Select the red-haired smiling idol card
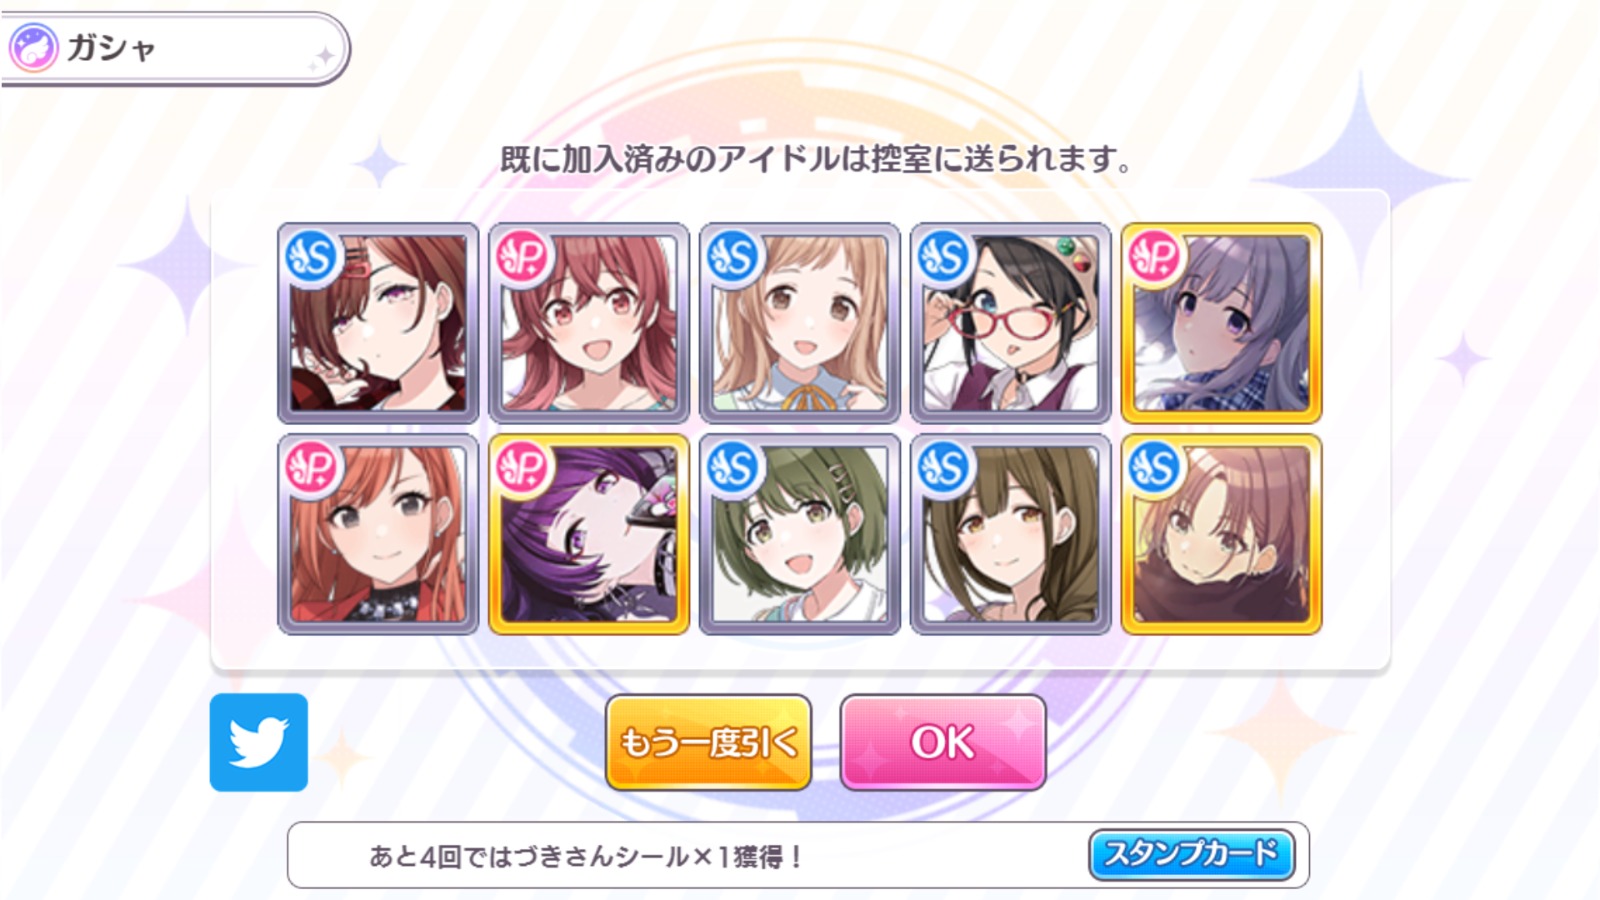 (589, 323)
